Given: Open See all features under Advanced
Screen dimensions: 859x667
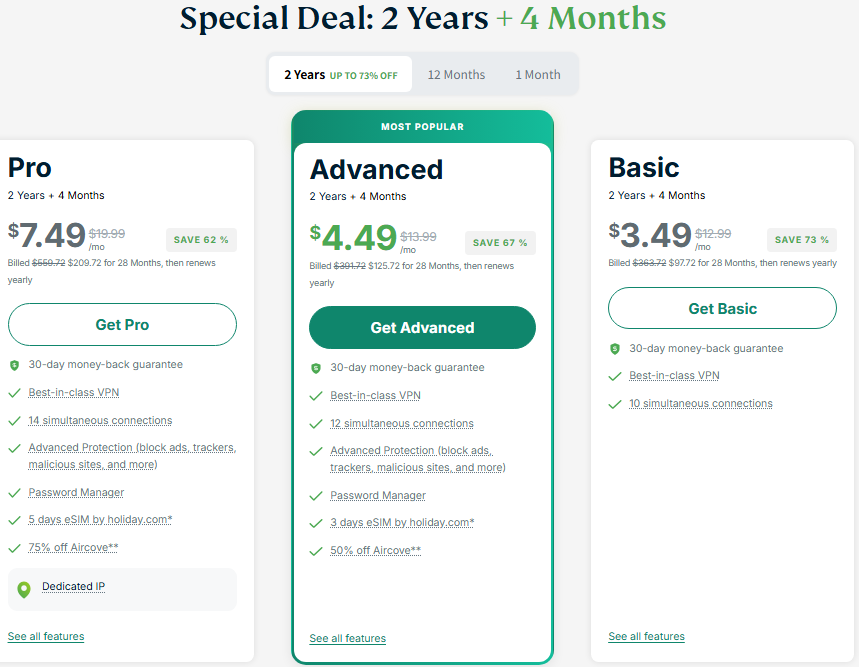Looking at the screenshot, I should point(347,639).
